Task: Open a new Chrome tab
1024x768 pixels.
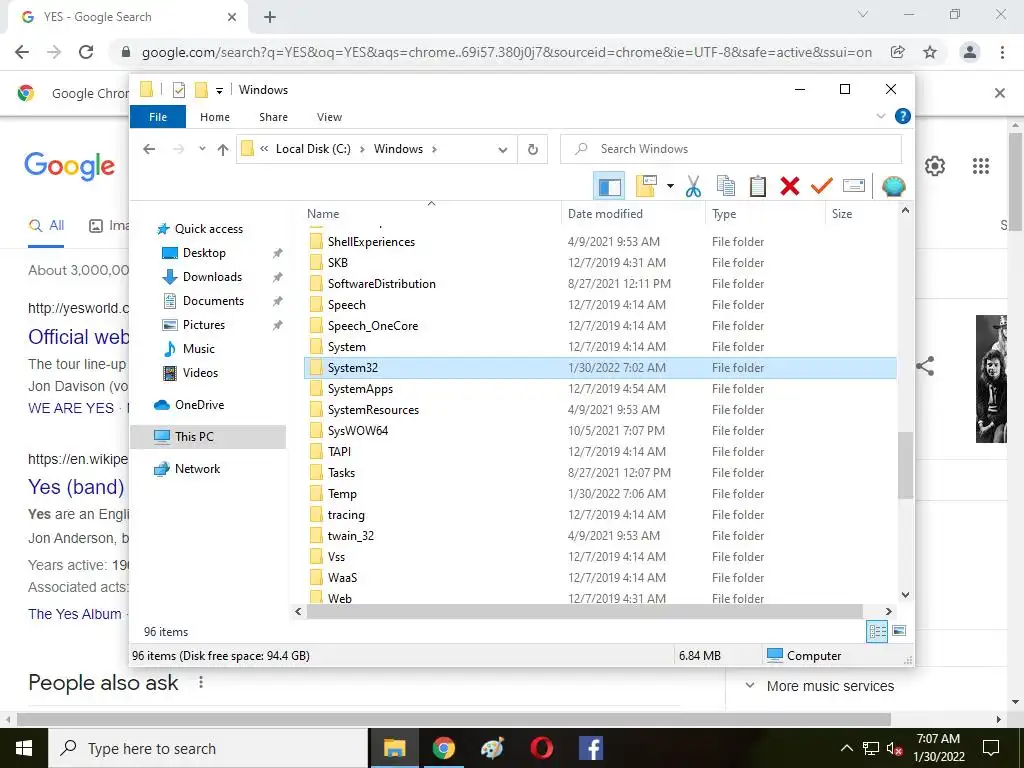Action: point(270,17)
